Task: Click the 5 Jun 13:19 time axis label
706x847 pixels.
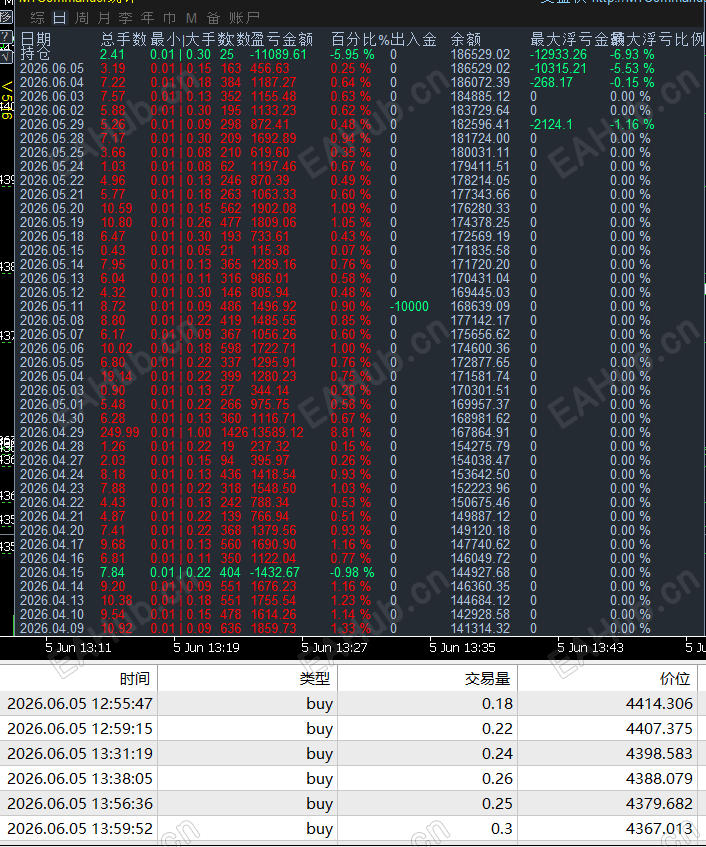Action: [206, 648]
